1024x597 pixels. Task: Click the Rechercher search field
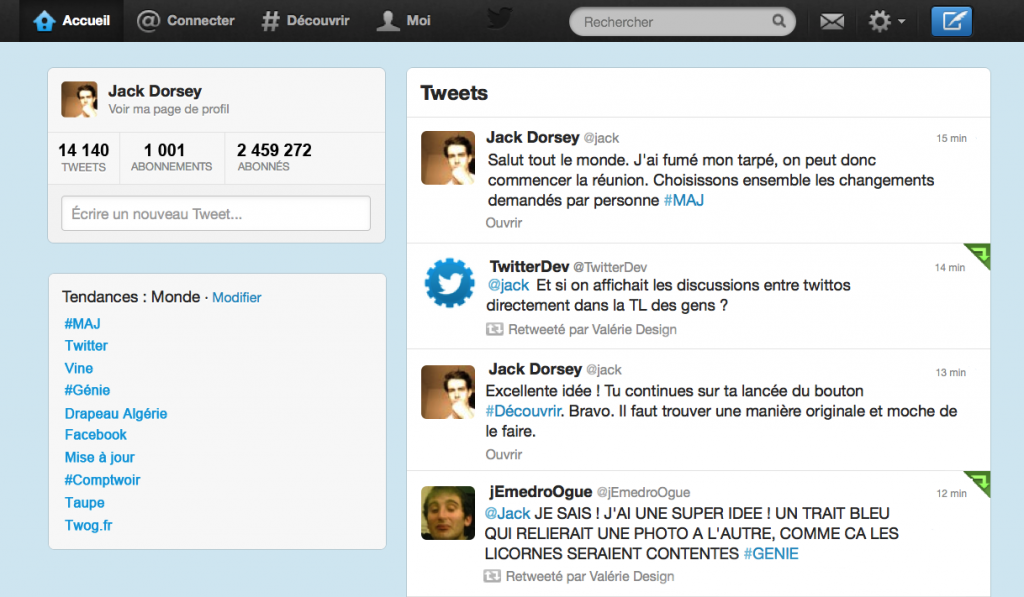670,20
